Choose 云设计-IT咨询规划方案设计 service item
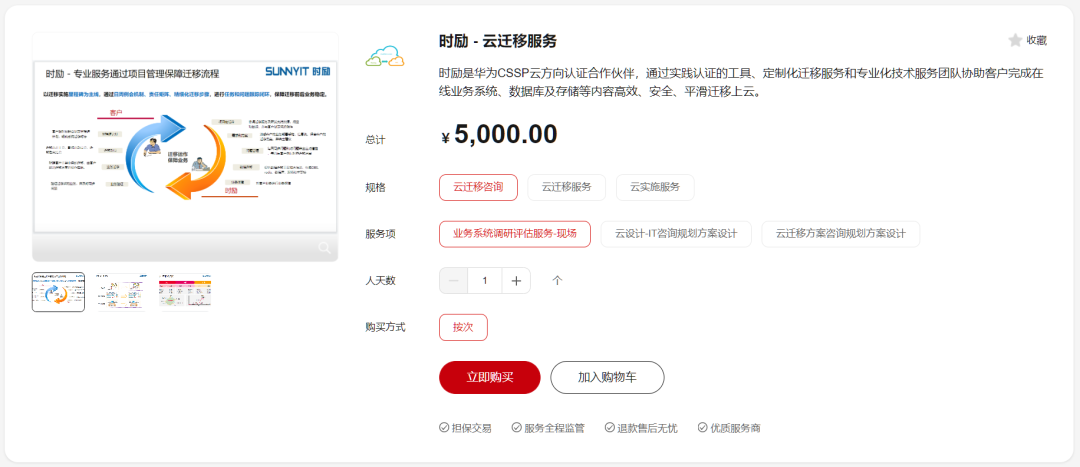This screenshot has width=1080, height=467. click(x=676, y=234)
